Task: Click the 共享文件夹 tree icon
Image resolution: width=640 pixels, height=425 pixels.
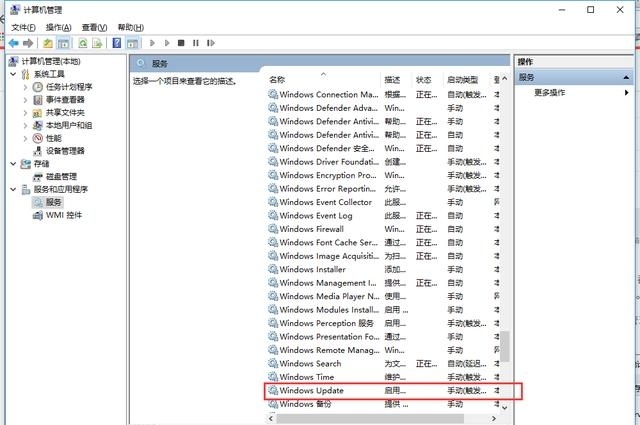Action: tap(38, 113)
